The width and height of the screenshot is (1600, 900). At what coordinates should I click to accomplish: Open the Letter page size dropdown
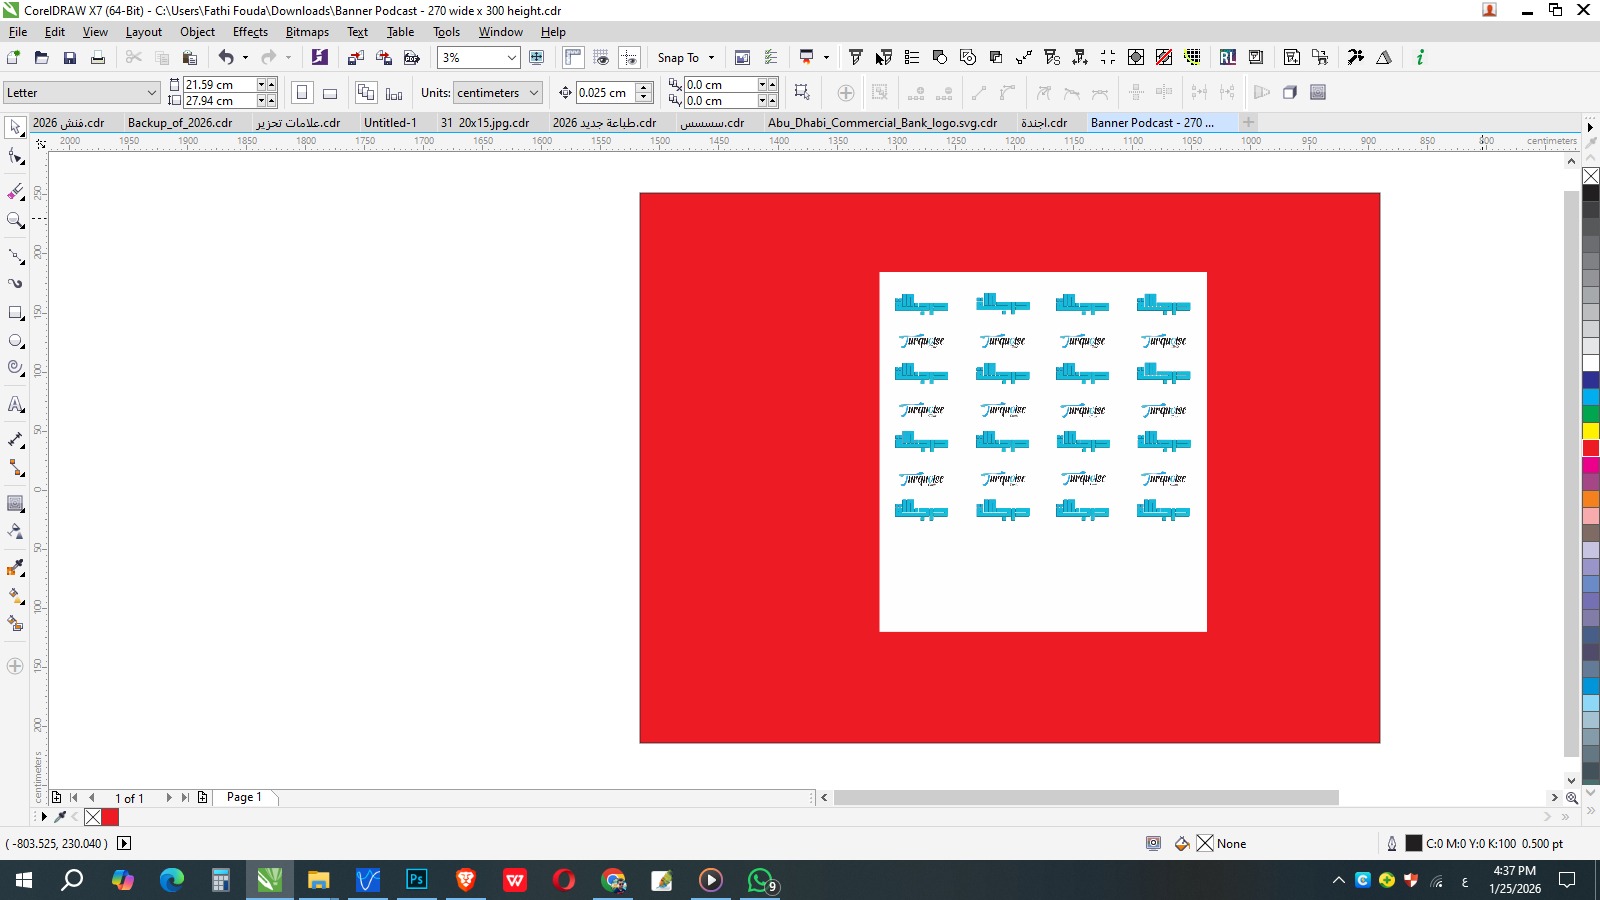pyautogui.click(x=152, y=93)
